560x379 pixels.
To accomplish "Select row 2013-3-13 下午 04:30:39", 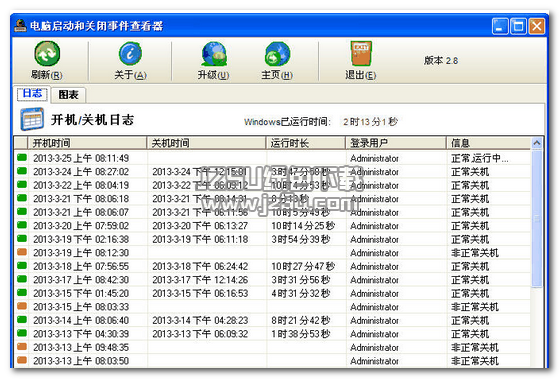I will coord(273,334).
